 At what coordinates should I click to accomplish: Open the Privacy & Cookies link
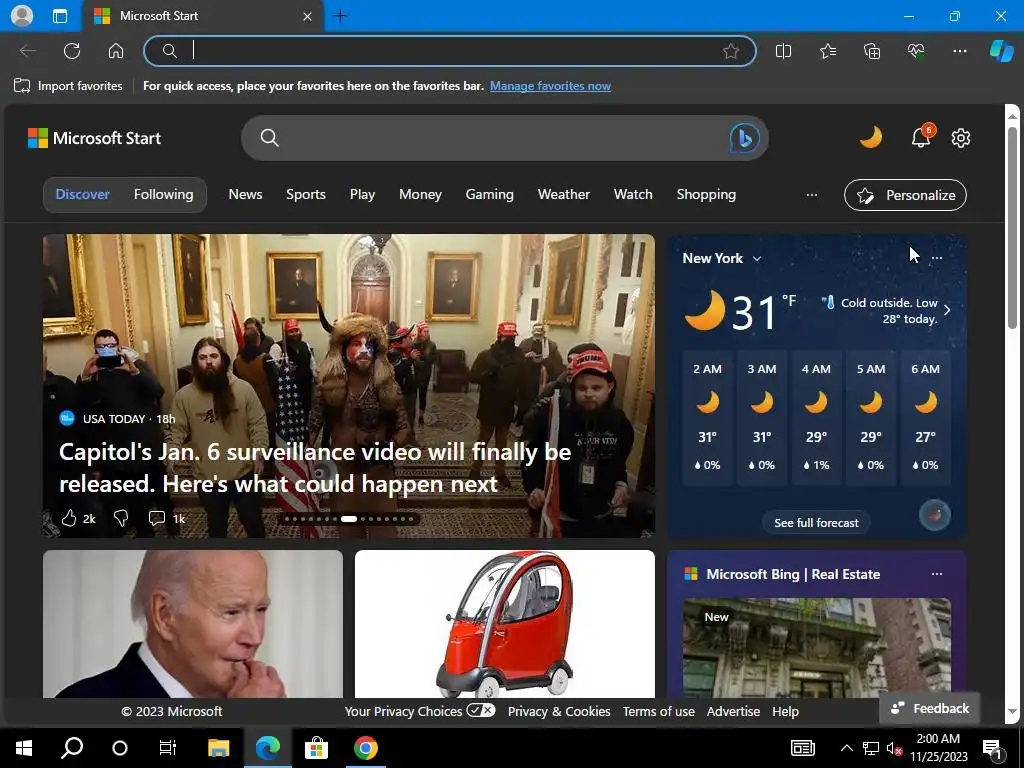[x=559, y=711]
